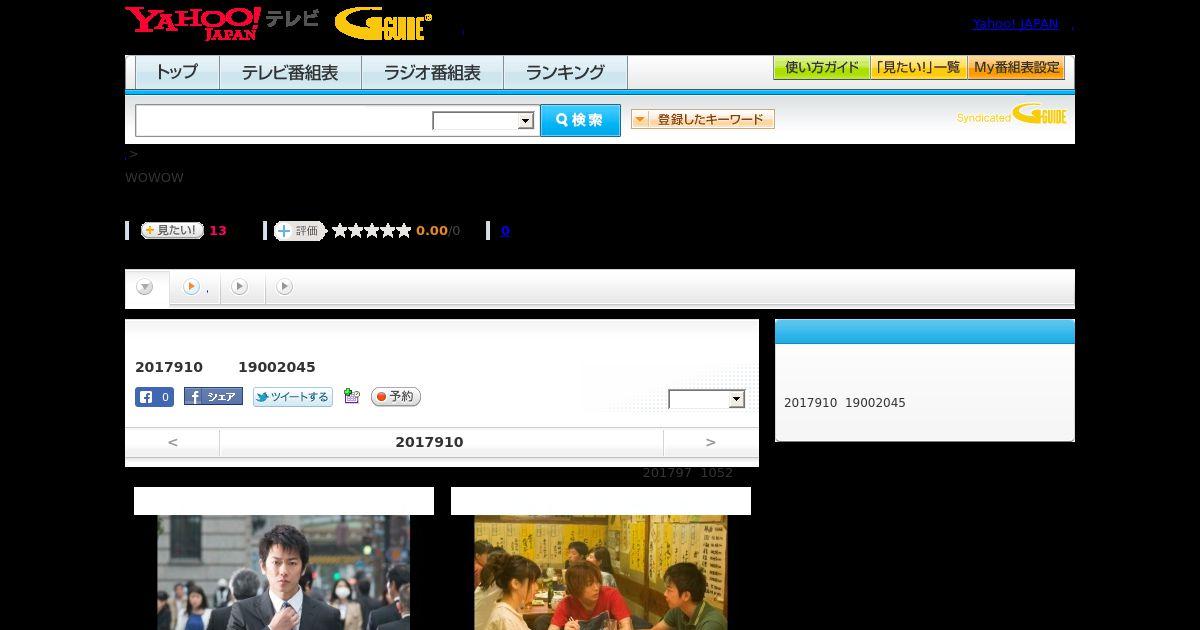The width and height of the screenshot is (1200, 630).
Task: Click the add-to-calendar icon
Action: coord(351,396)
